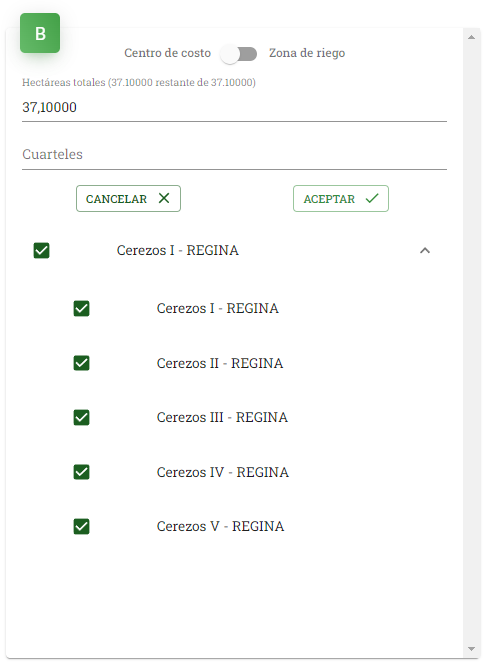Open the Cuarteles selection field
The image size is (489, 664).
[x=234, y=155]
